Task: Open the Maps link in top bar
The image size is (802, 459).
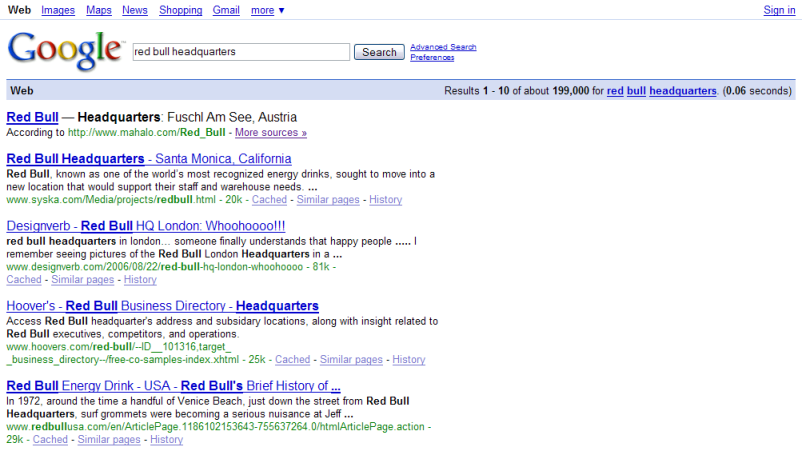Action: [99, 10]
